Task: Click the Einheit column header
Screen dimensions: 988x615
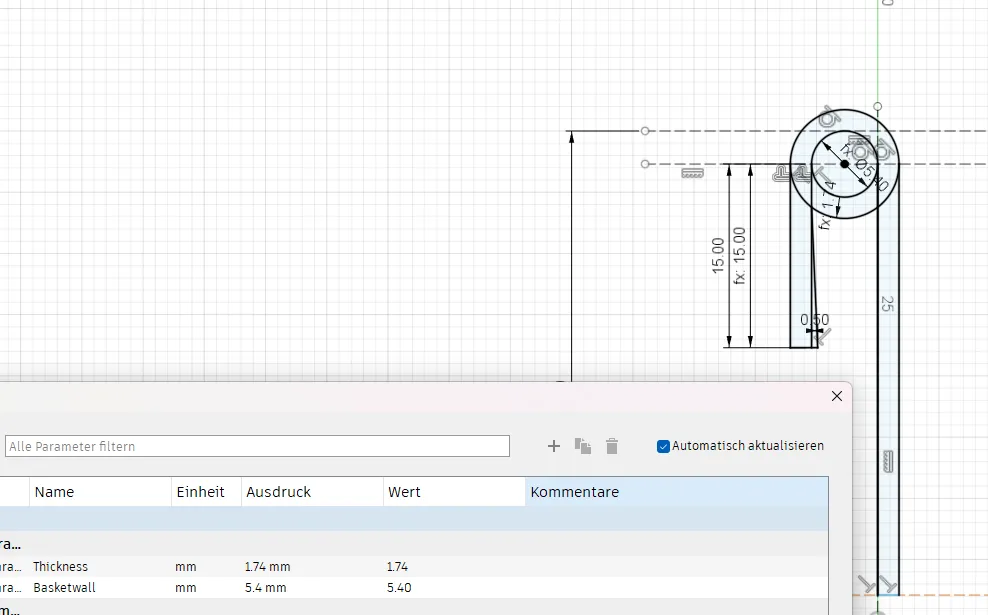Action: coord(206,492)
